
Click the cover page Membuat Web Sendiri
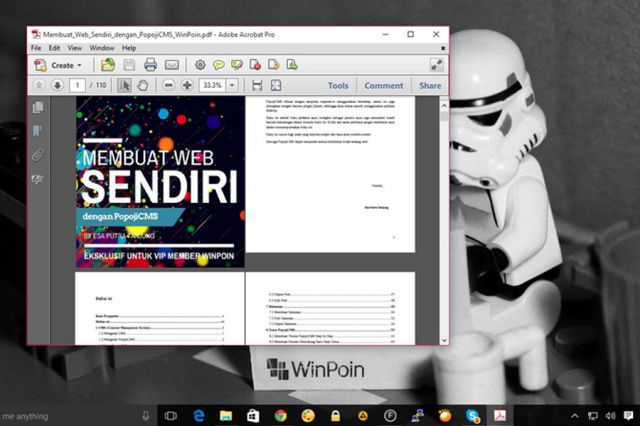pyautogui.click(x=160, y=182)
